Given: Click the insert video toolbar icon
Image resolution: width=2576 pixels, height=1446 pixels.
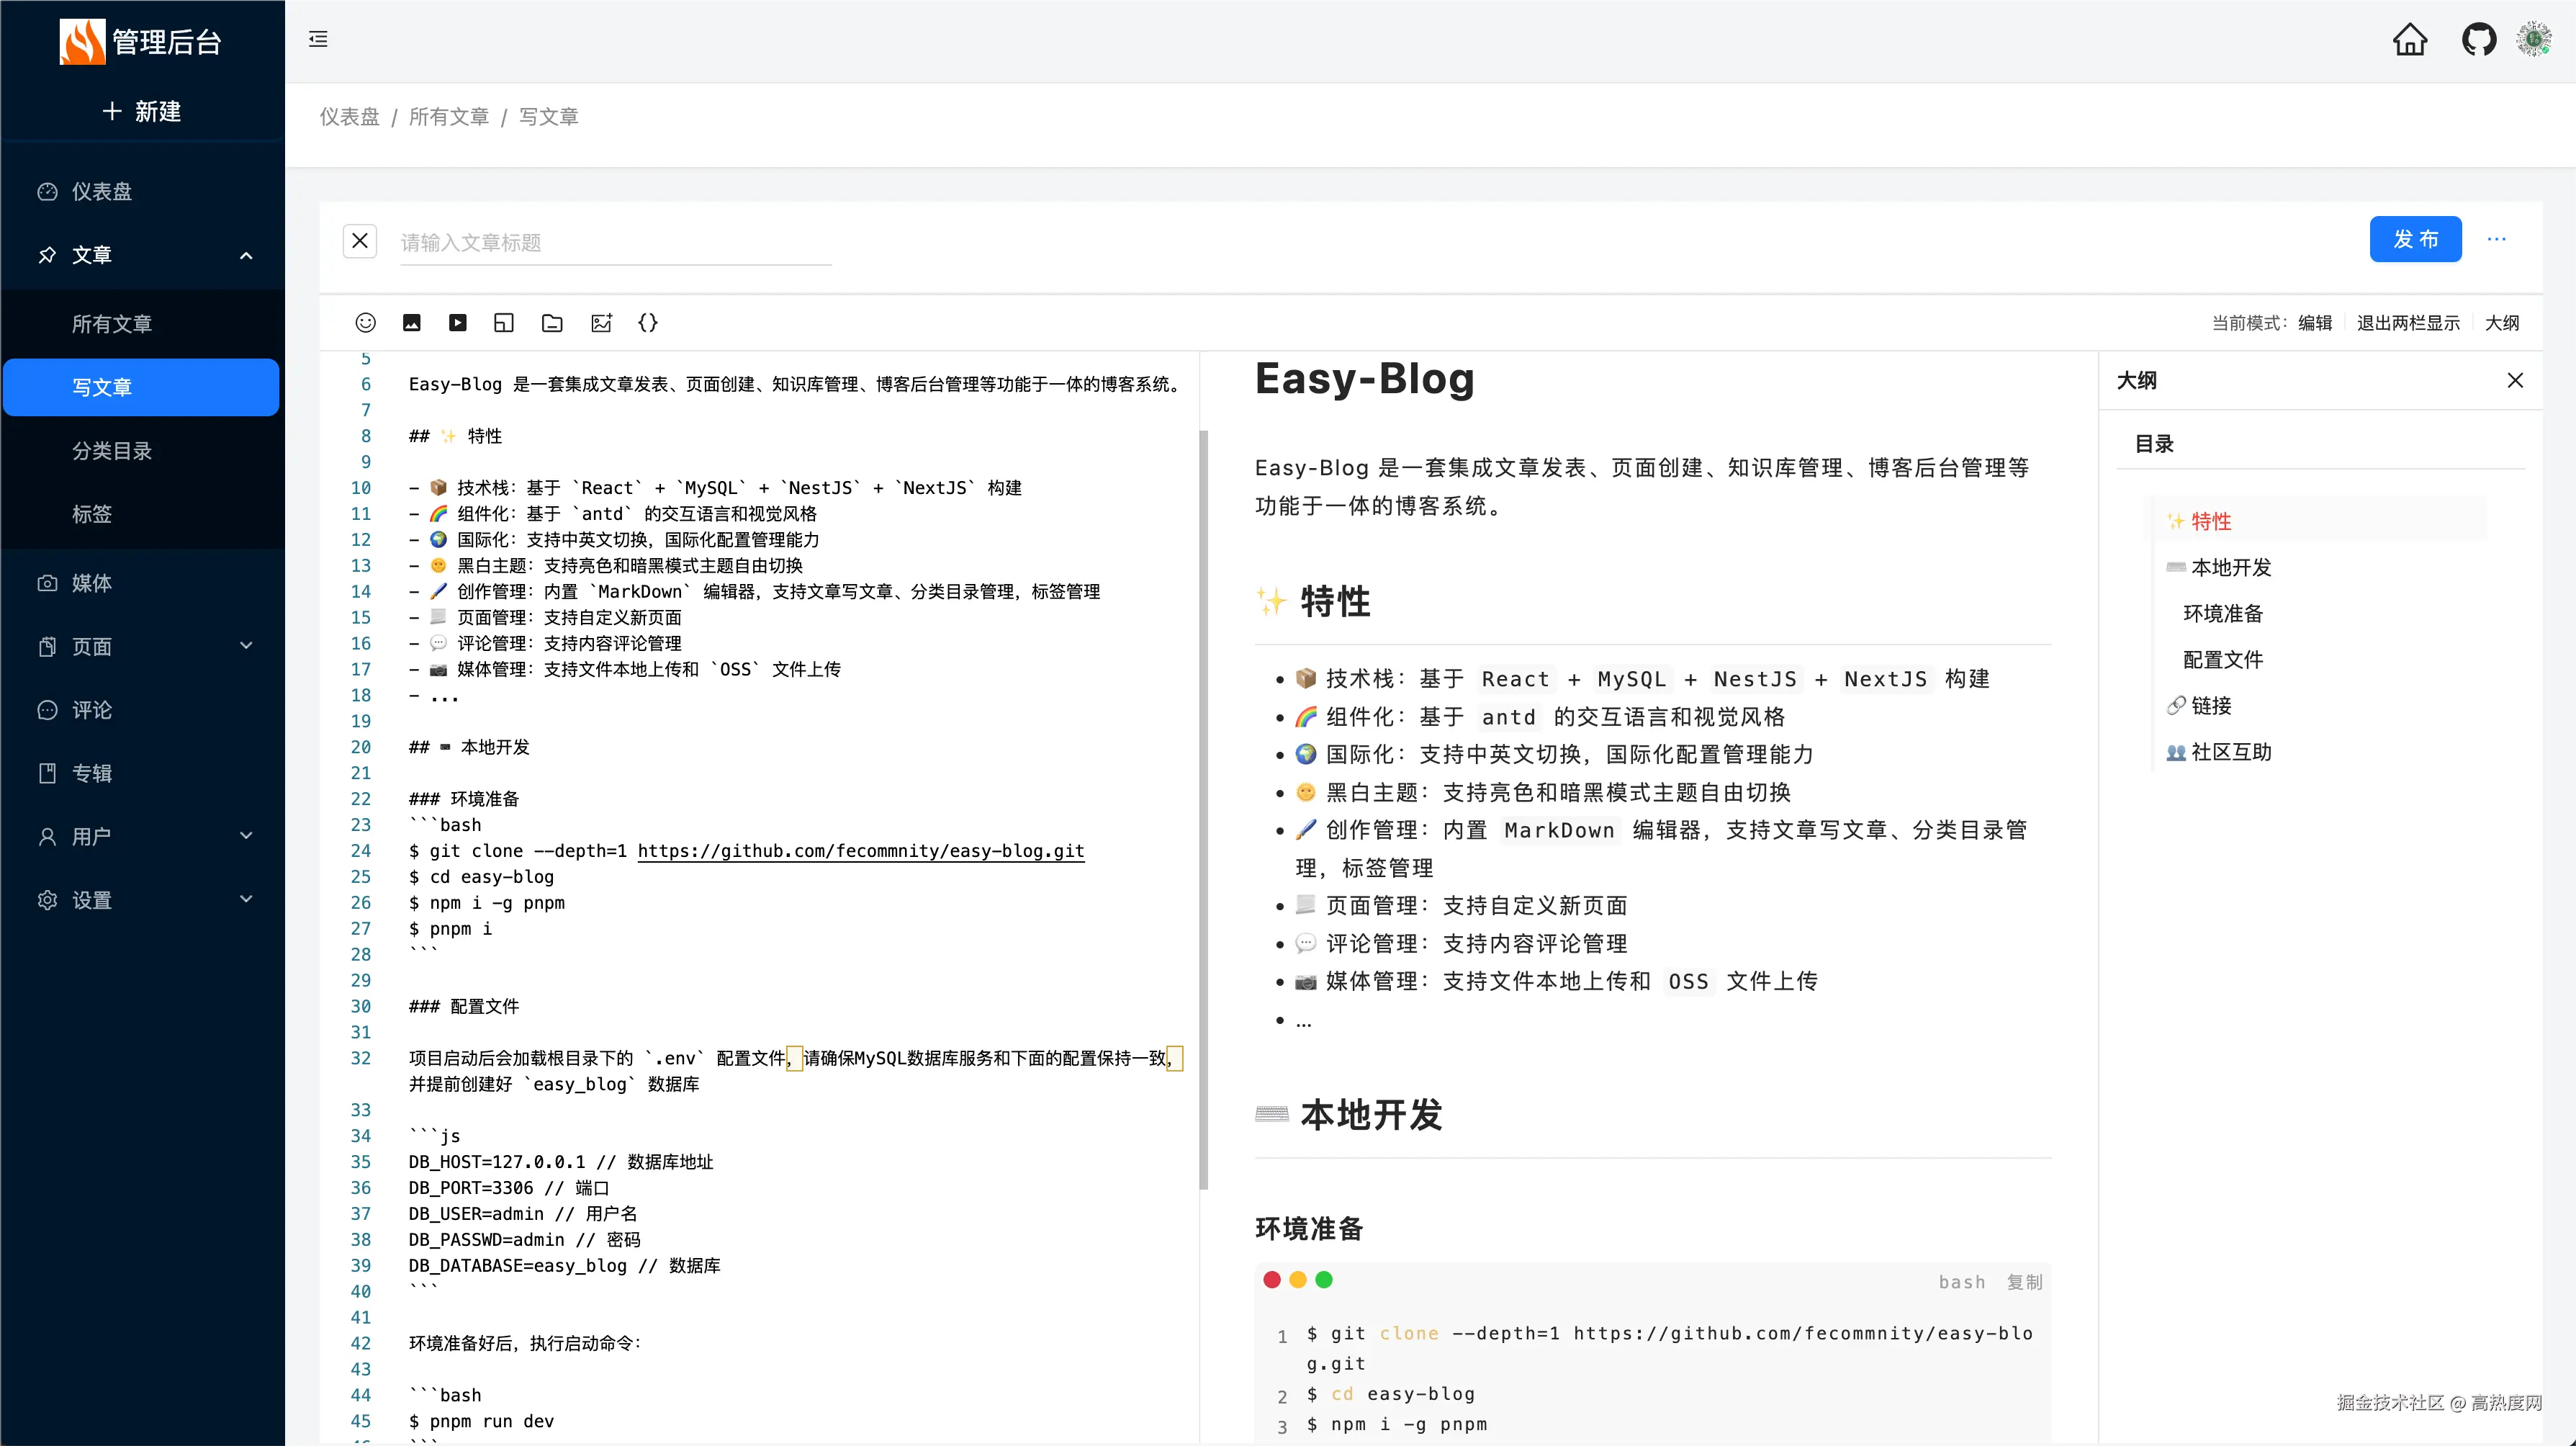Looking at the screenshot, I should [457, 322].
